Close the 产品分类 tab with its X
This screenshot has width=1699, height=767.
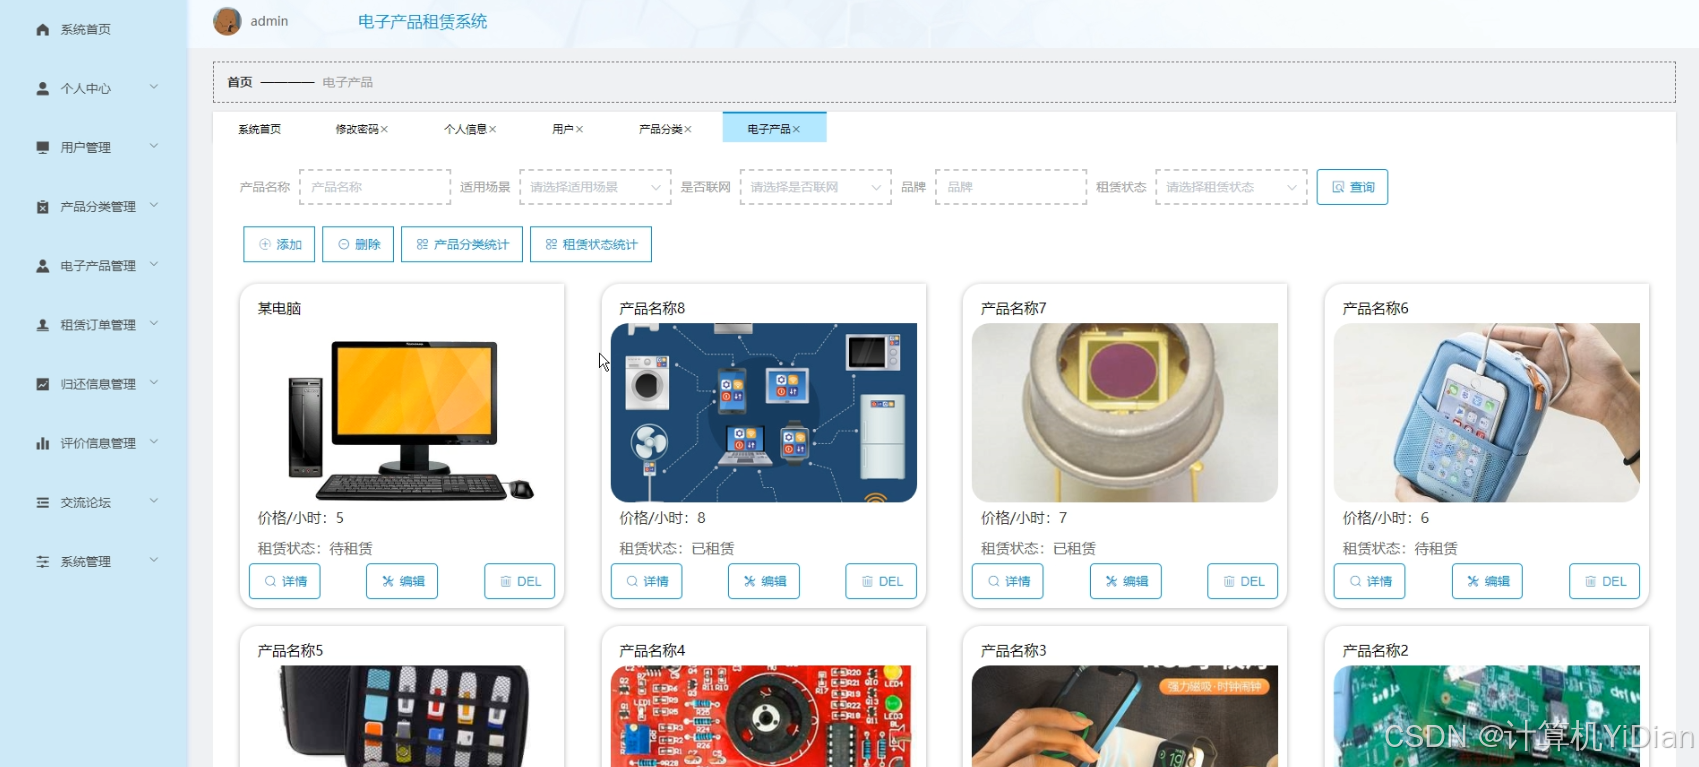688,130
